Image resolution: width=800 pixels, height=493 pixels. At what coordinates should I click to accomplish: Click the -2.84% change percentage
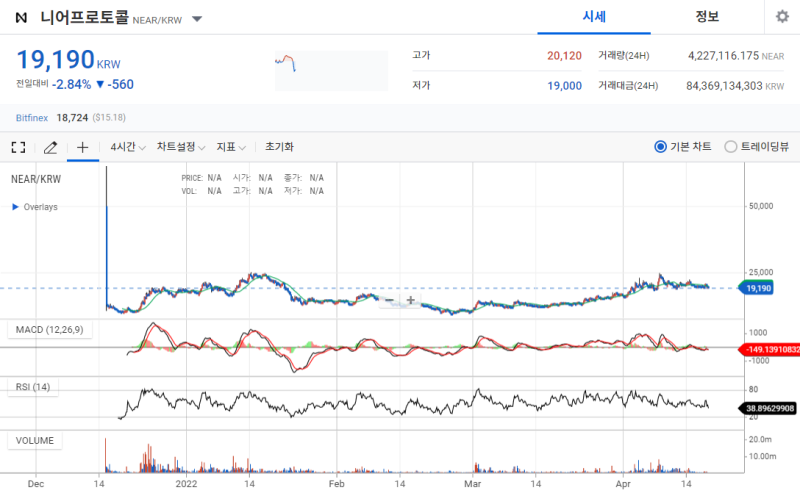click(71, 84)
